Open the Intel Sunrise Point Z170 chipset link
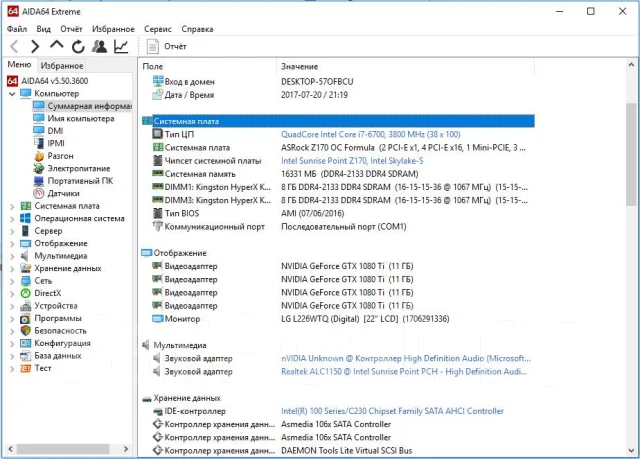Screen dimensions: 640x459 coord(352,161)
